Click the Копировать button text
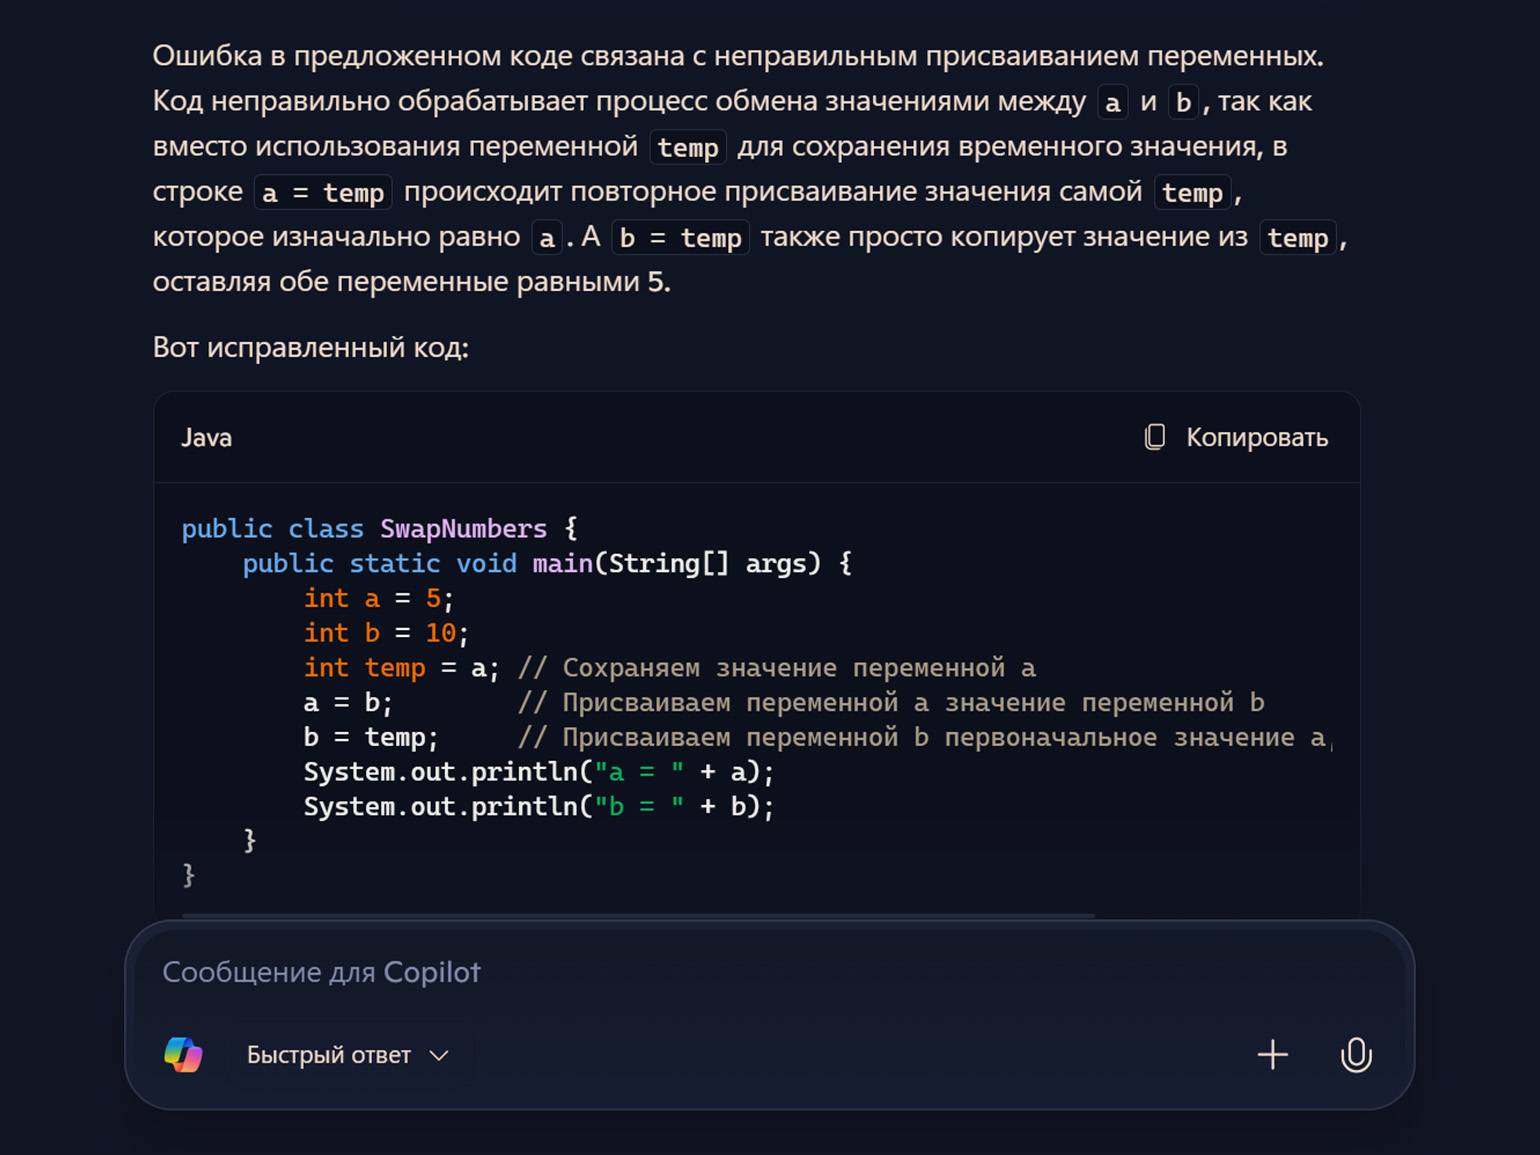 pyautogui.click(x=1257, y=437)
